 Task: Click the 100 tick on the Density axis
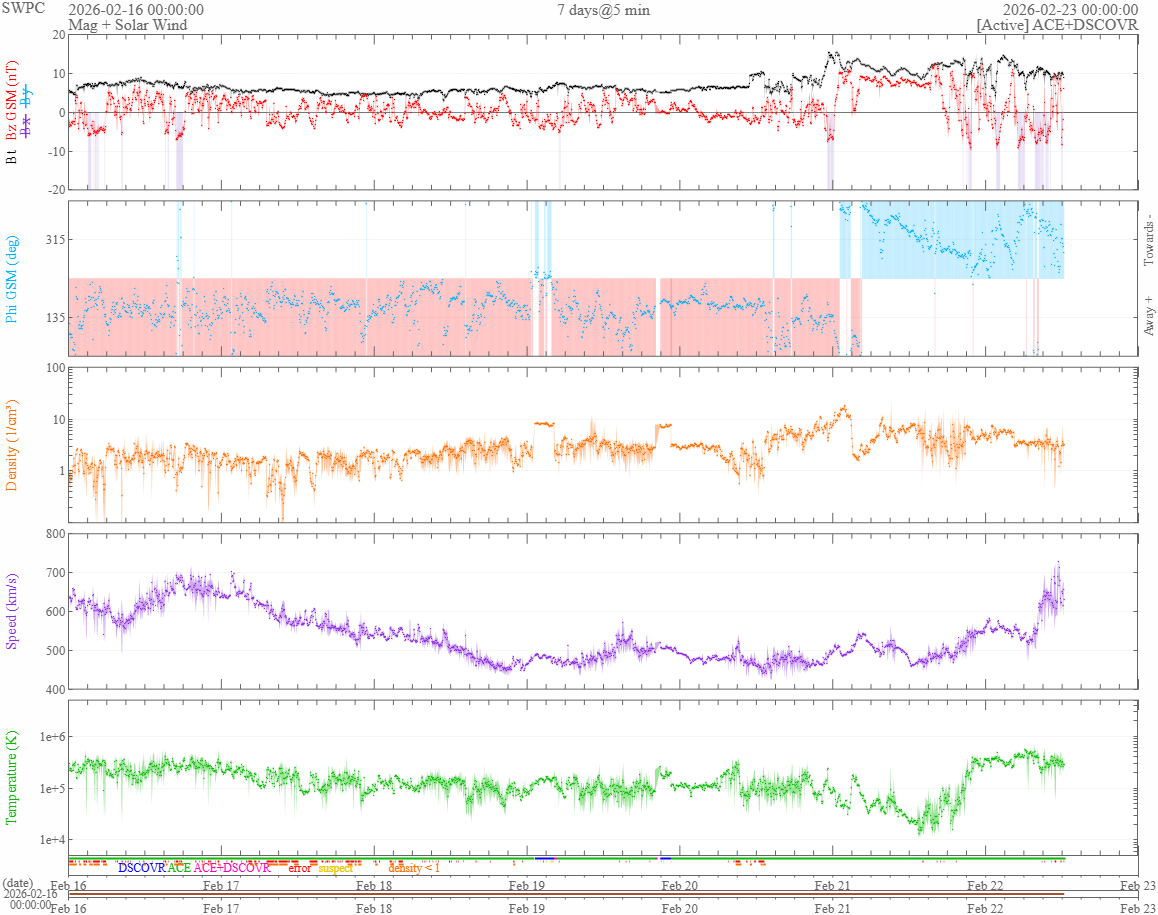(55, 368)
